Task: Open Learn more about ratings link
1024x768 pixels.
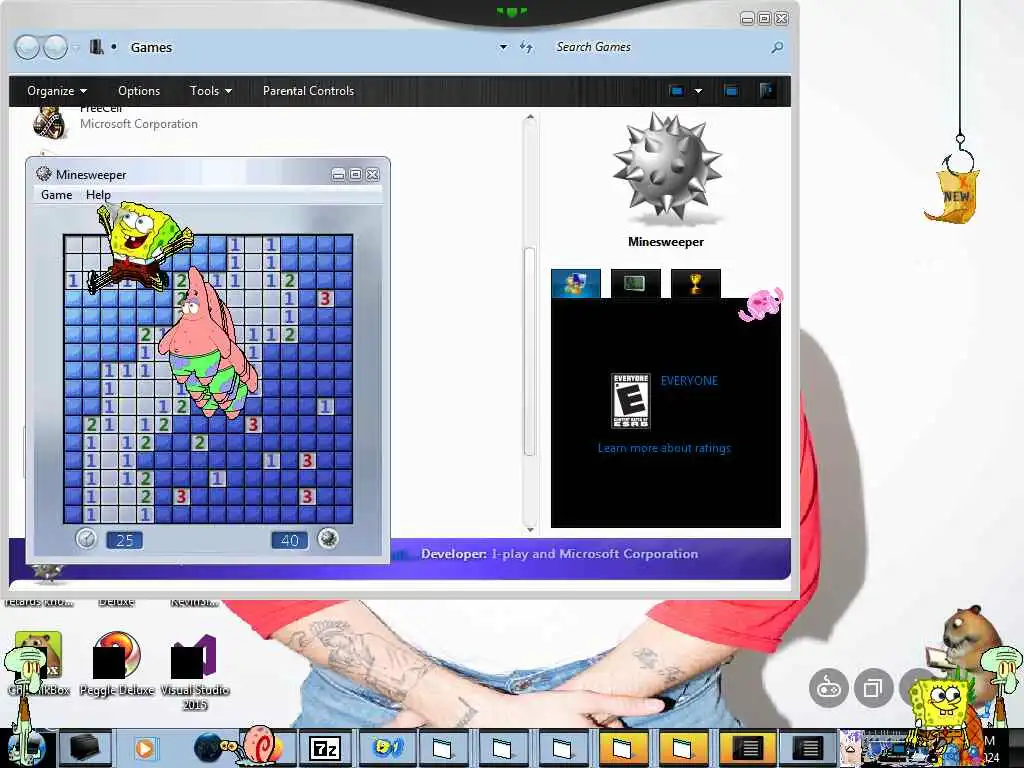Action: (x=664, y=448)
